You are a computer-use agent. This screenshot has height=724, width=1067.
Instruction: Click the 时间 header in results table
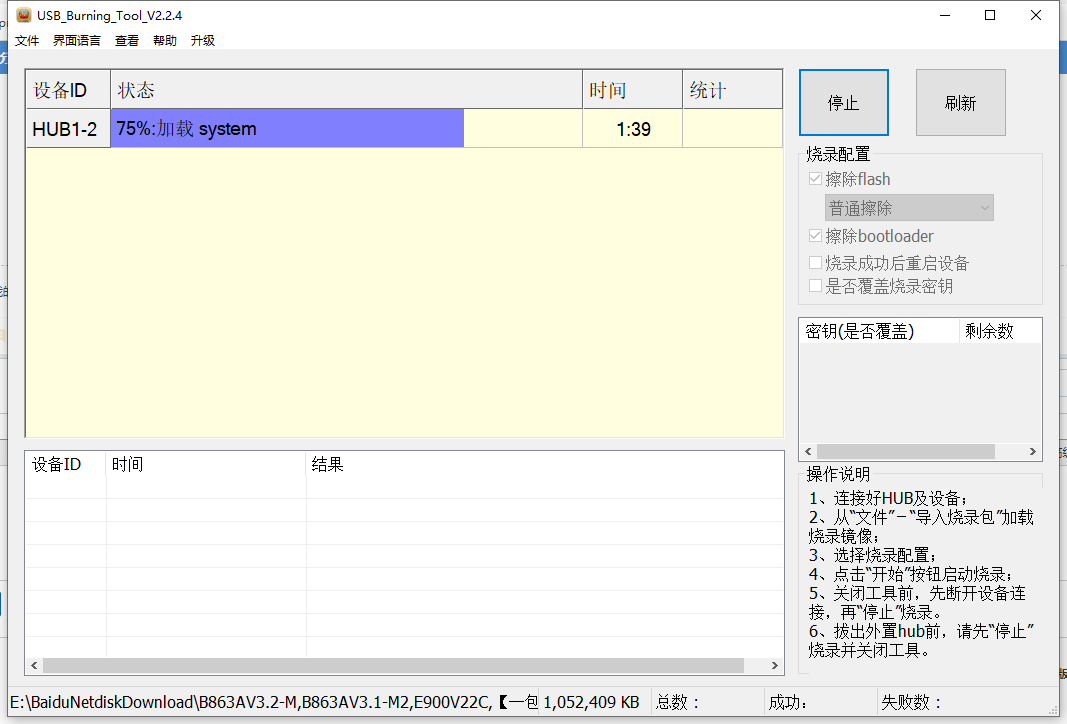point(206,465)
